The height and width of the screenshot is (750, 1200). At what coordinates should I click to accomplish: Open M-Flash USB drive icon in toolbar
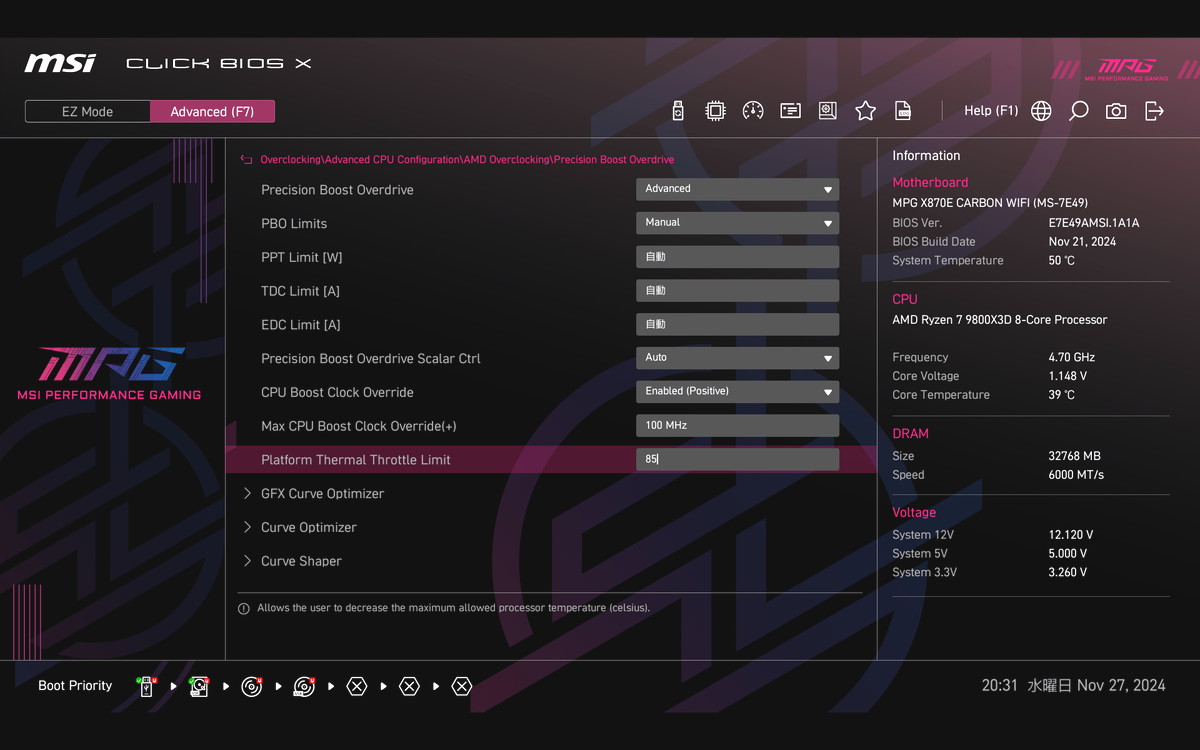[x=678, y=111]
